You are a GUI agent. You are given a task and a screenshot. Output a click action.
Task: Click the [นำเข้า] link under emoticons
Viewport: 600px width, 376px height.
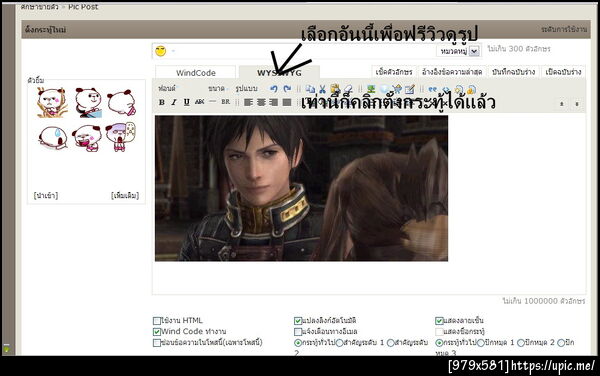pyautogui.click(x=46, y=196)
